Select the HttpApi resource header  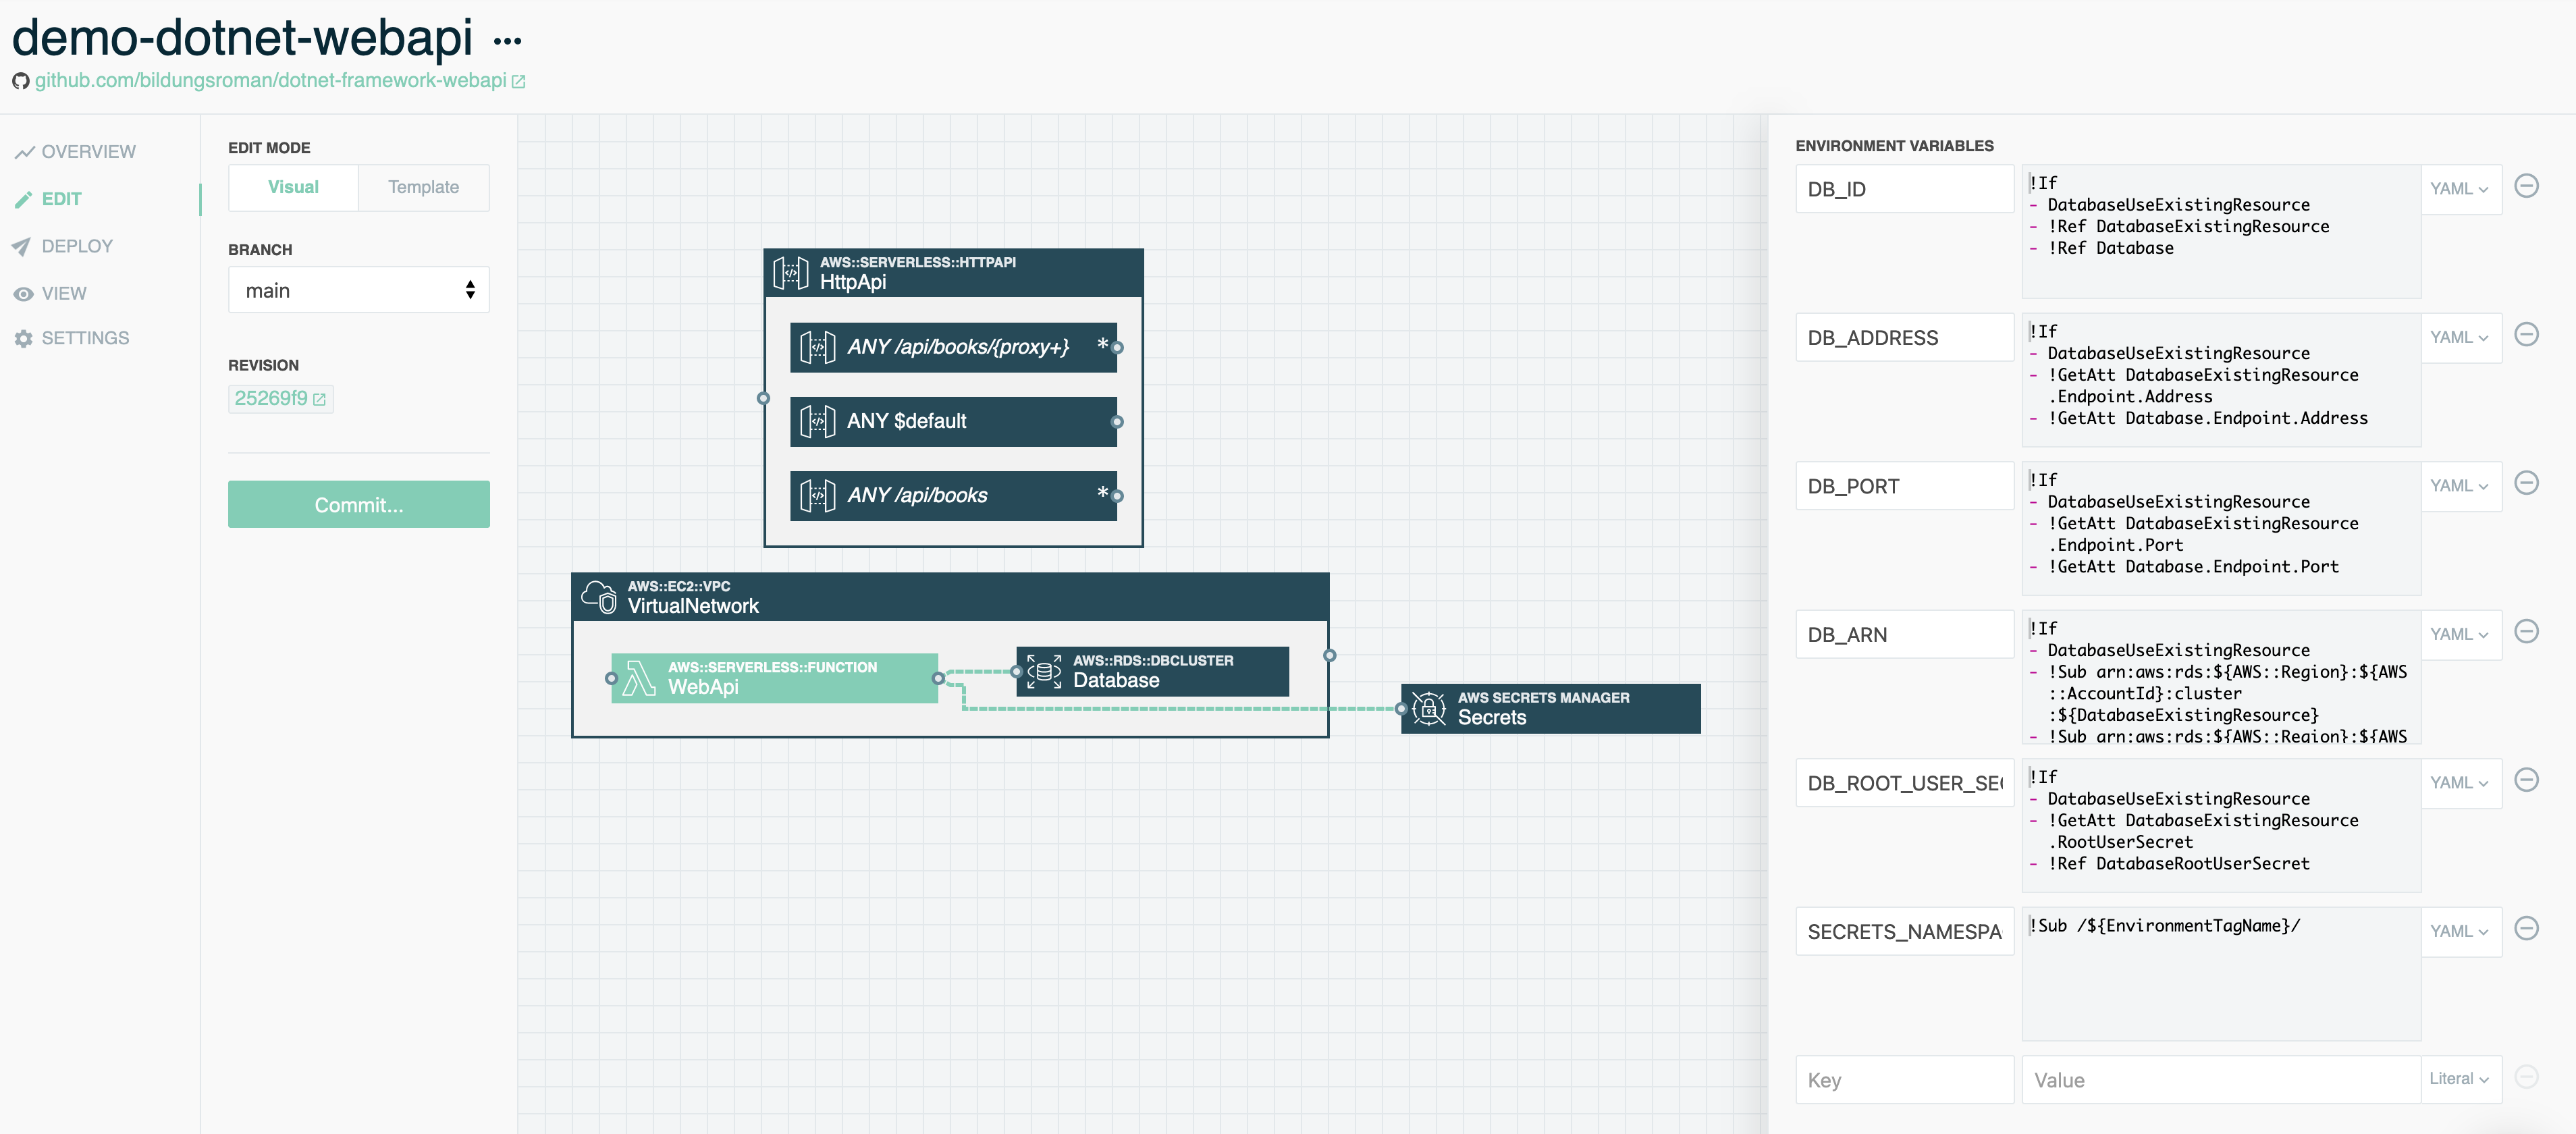click(x=953, y=272)
